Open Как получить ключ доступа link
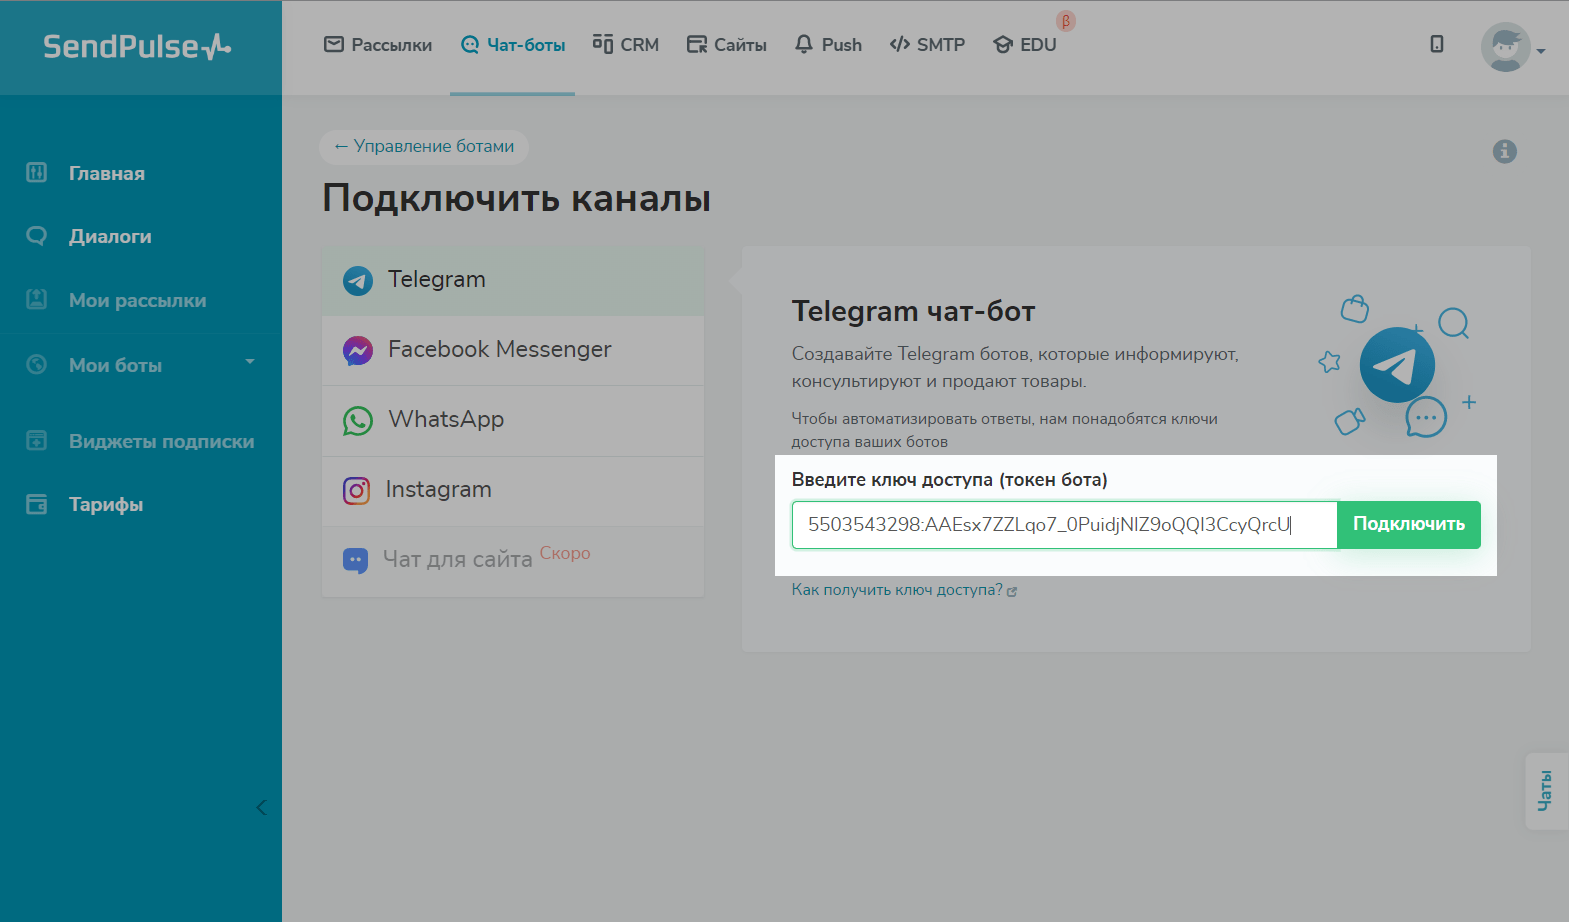The width and height of the screenshot is (1569, 922). (x=898, y=590)
